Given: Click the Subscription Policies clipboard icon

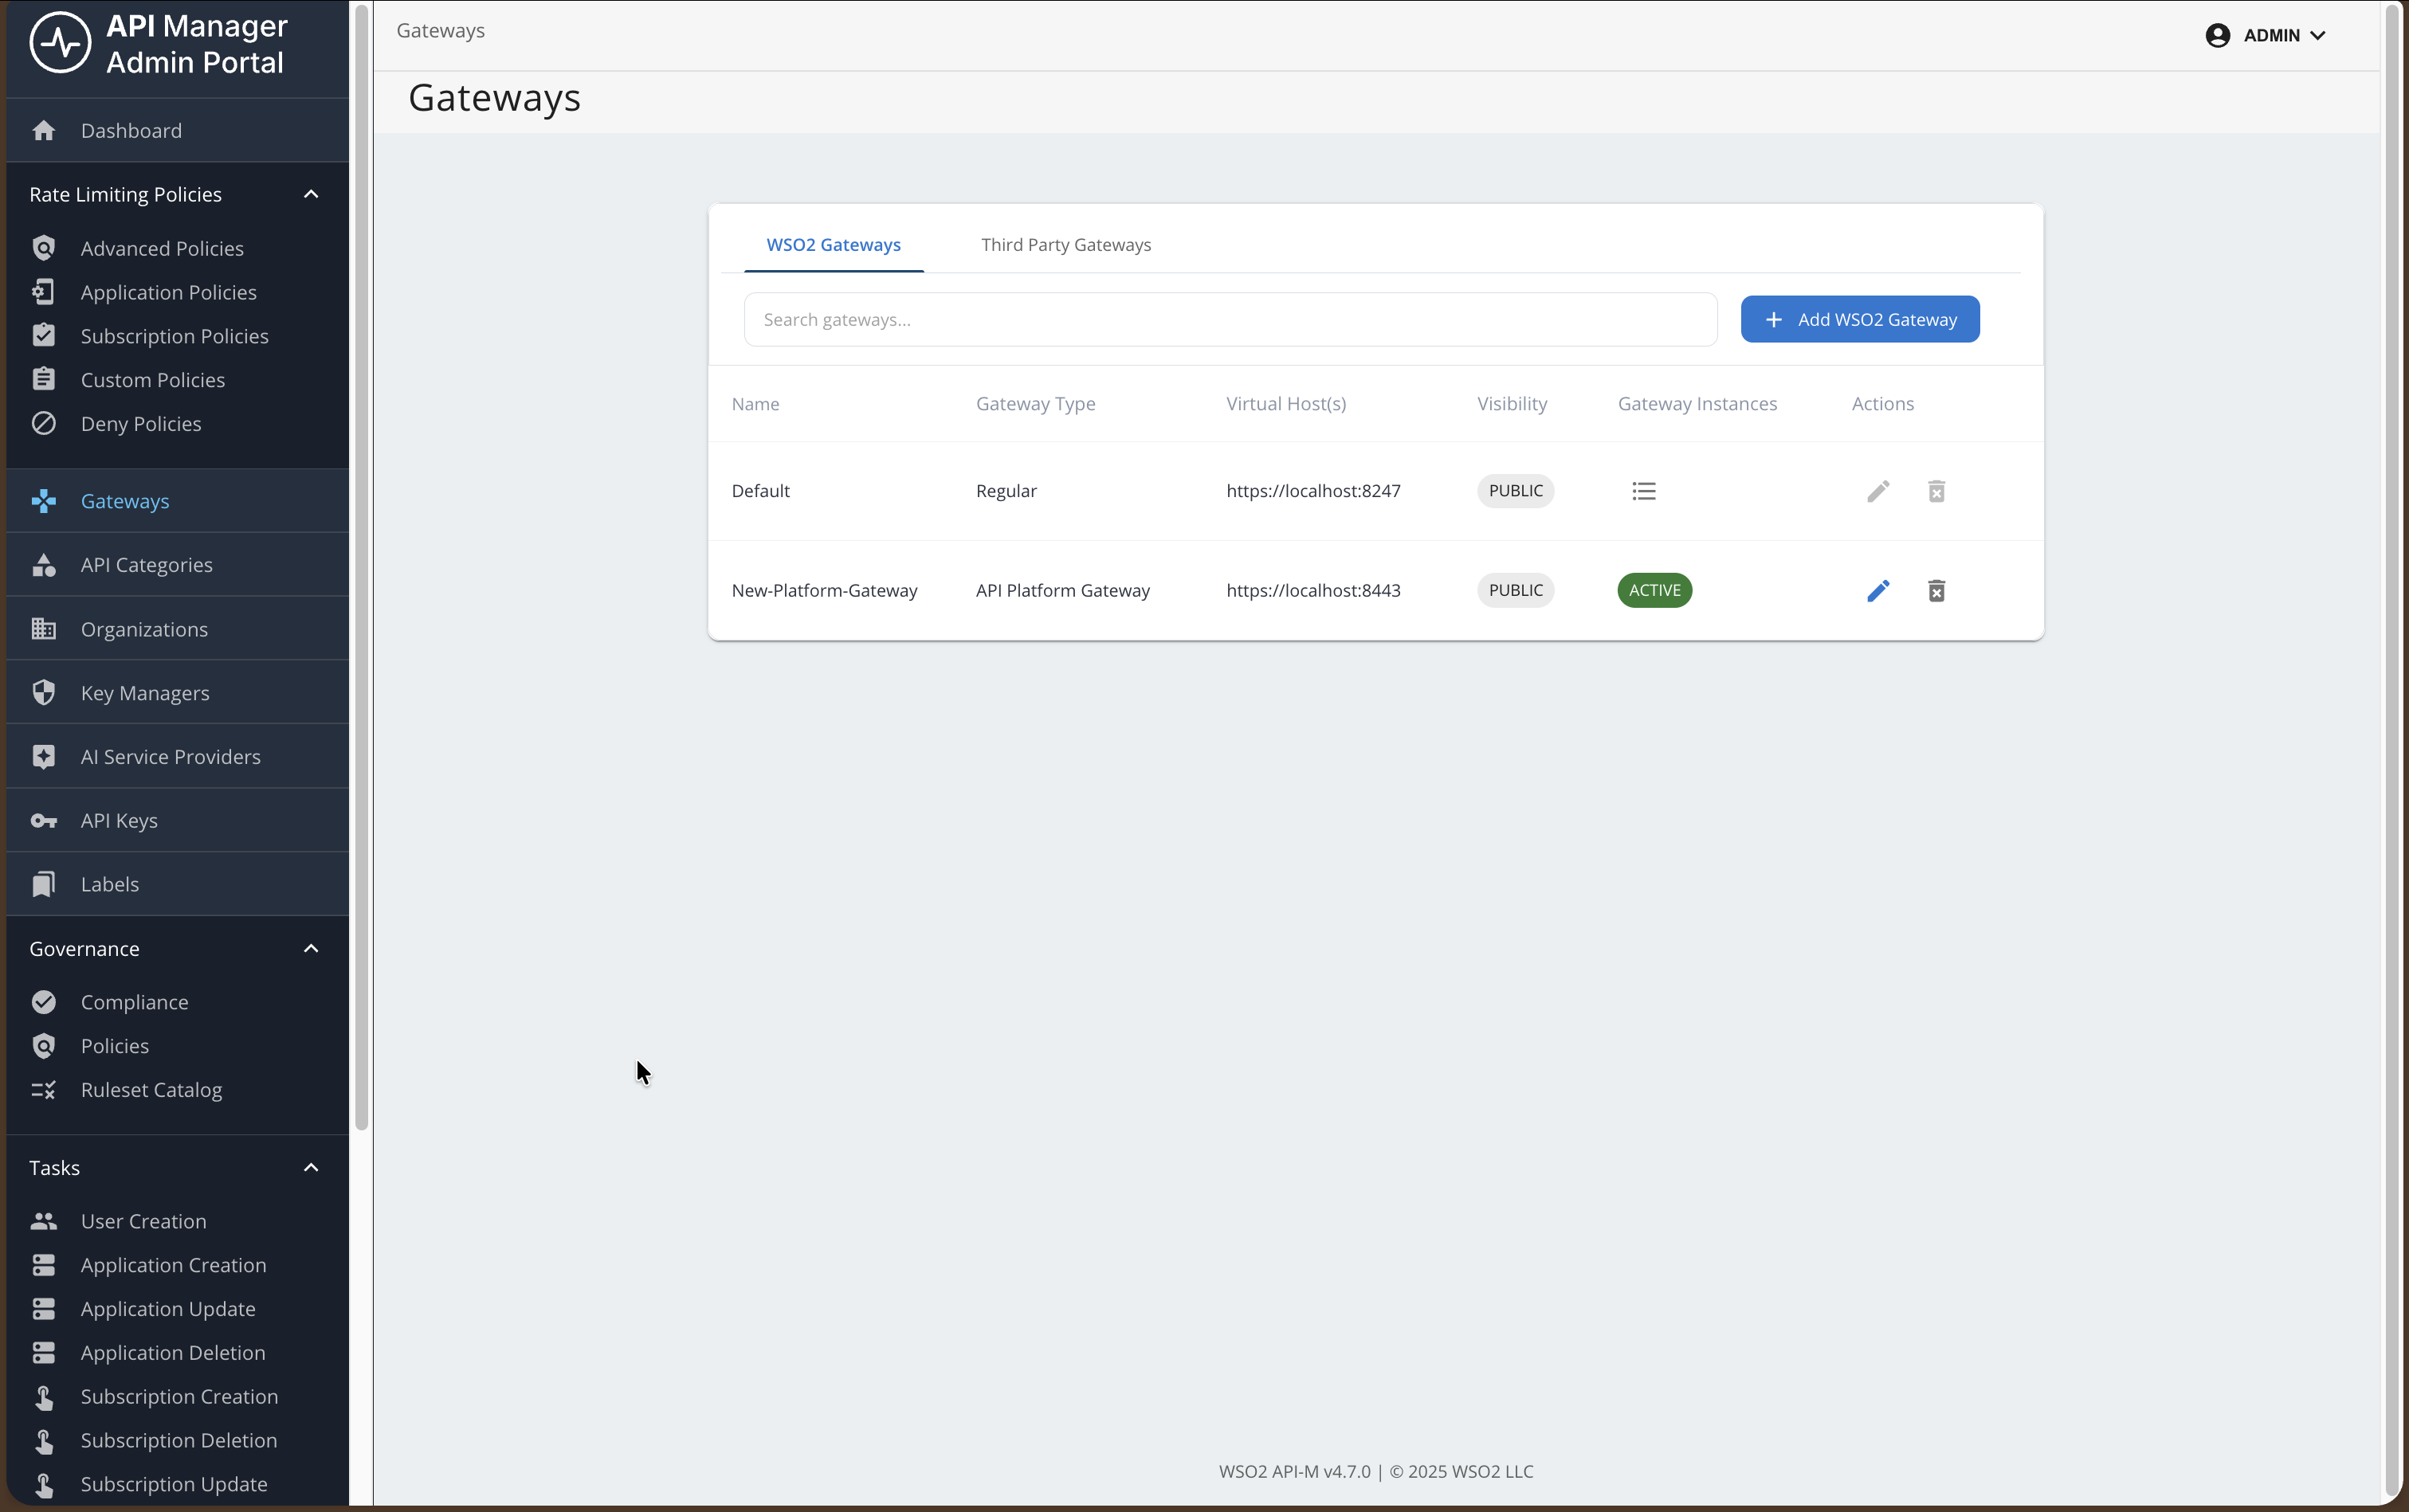Looking at the screenshot, I should coord(43,335).
